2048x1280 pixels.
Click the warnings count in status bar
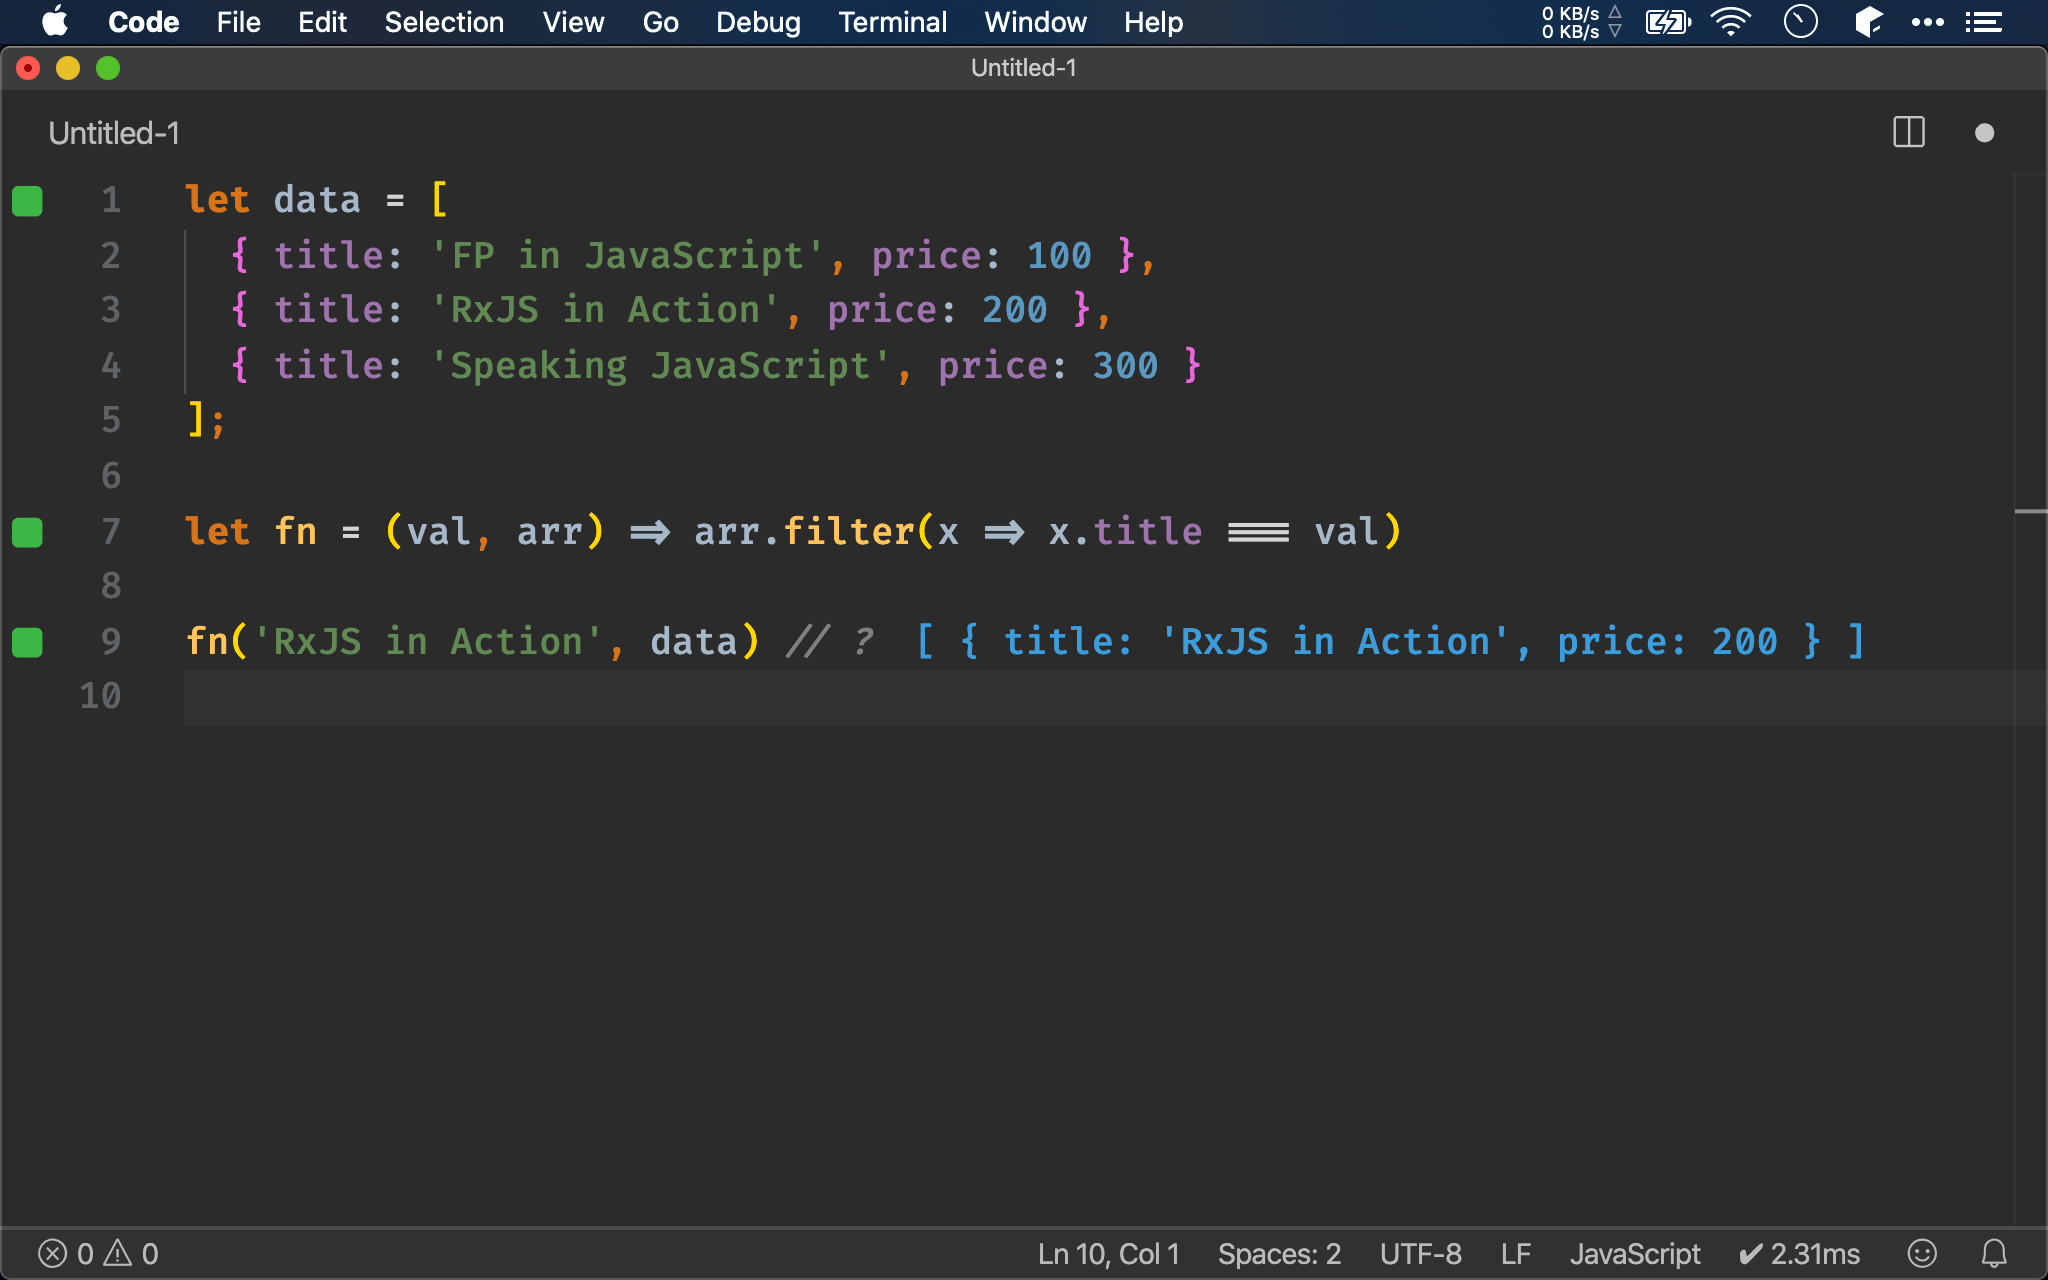click(x=131, y=1254)
